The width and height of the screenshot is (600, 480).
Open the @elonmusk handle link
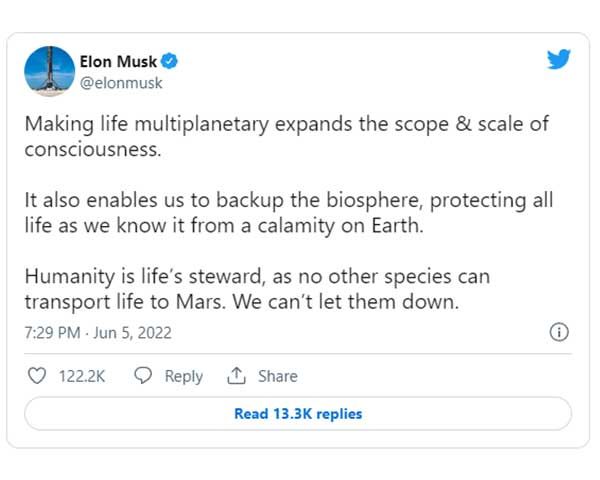pyautogui.click(x=121, y=83)
